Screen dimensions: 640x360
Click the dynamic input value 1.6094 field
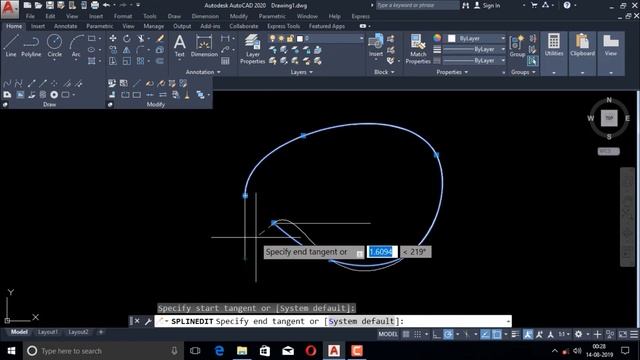coord(382,252)
